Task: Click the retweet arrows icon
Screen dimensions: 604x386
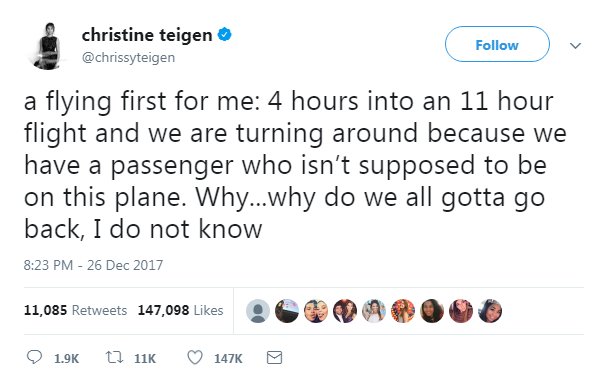Action: pos(114,357)
